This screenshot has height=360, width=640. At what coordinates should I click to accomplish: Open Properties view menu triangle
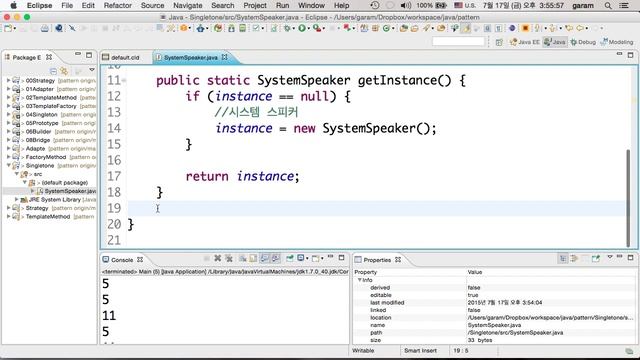pos(610,257)
